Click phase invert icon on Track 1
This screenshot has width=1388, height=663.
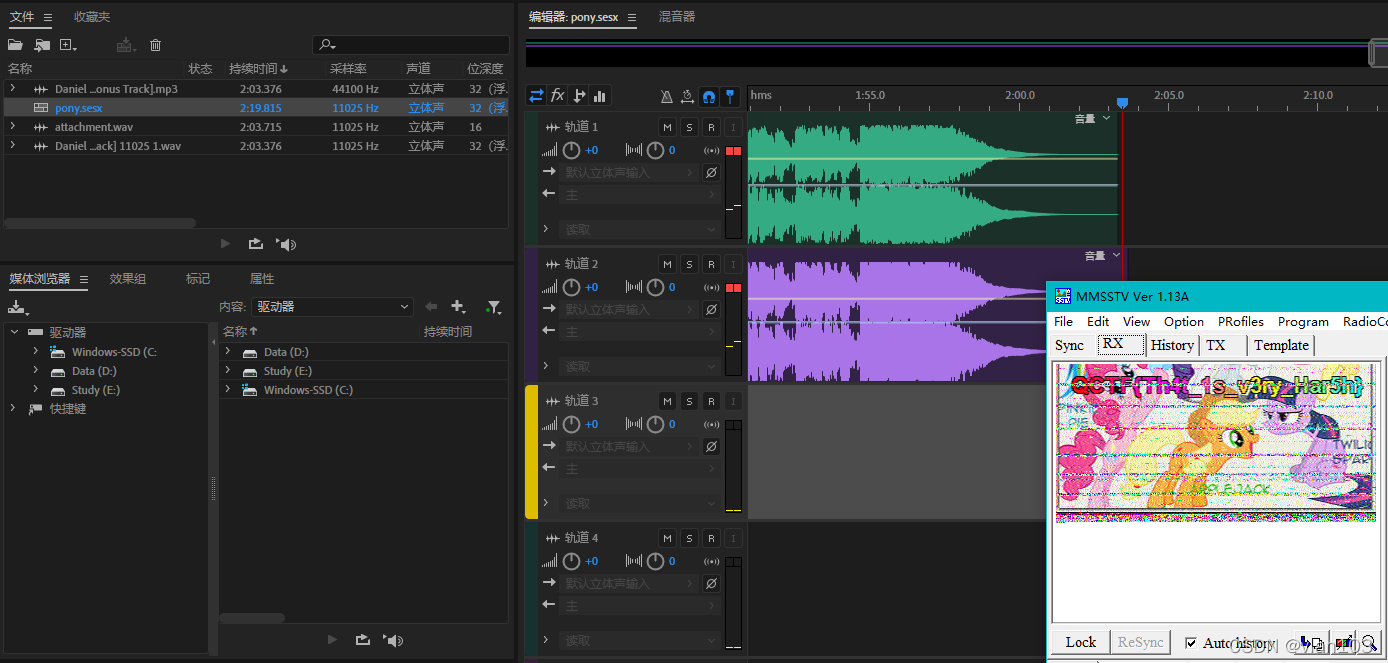coord(711,172)
